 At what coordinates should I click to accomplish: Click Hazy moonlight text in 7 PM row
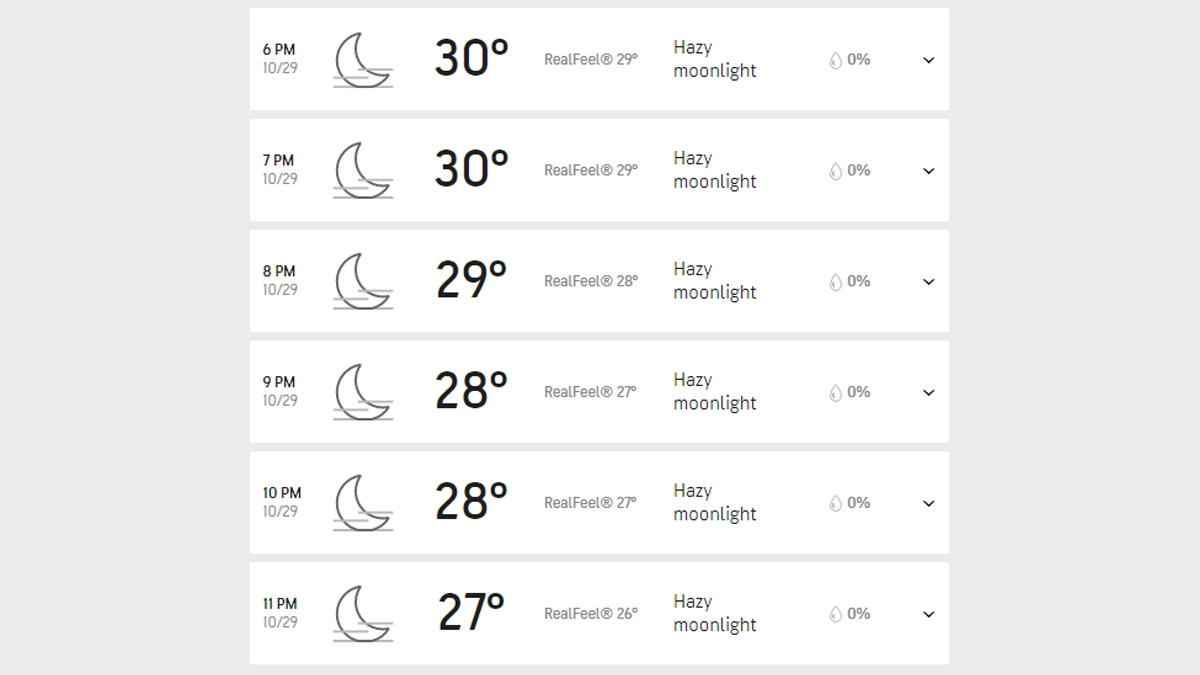[714, 170]
